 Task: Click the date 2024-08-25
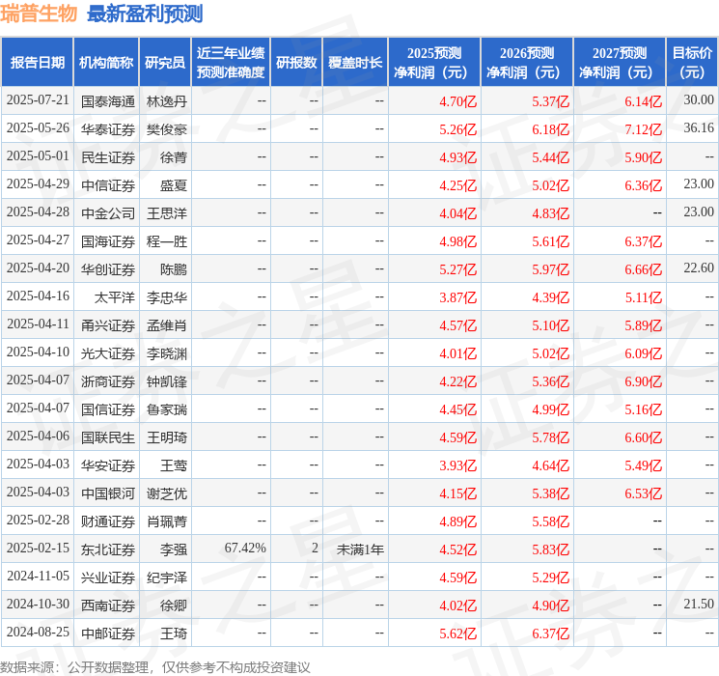pos(38,632)
